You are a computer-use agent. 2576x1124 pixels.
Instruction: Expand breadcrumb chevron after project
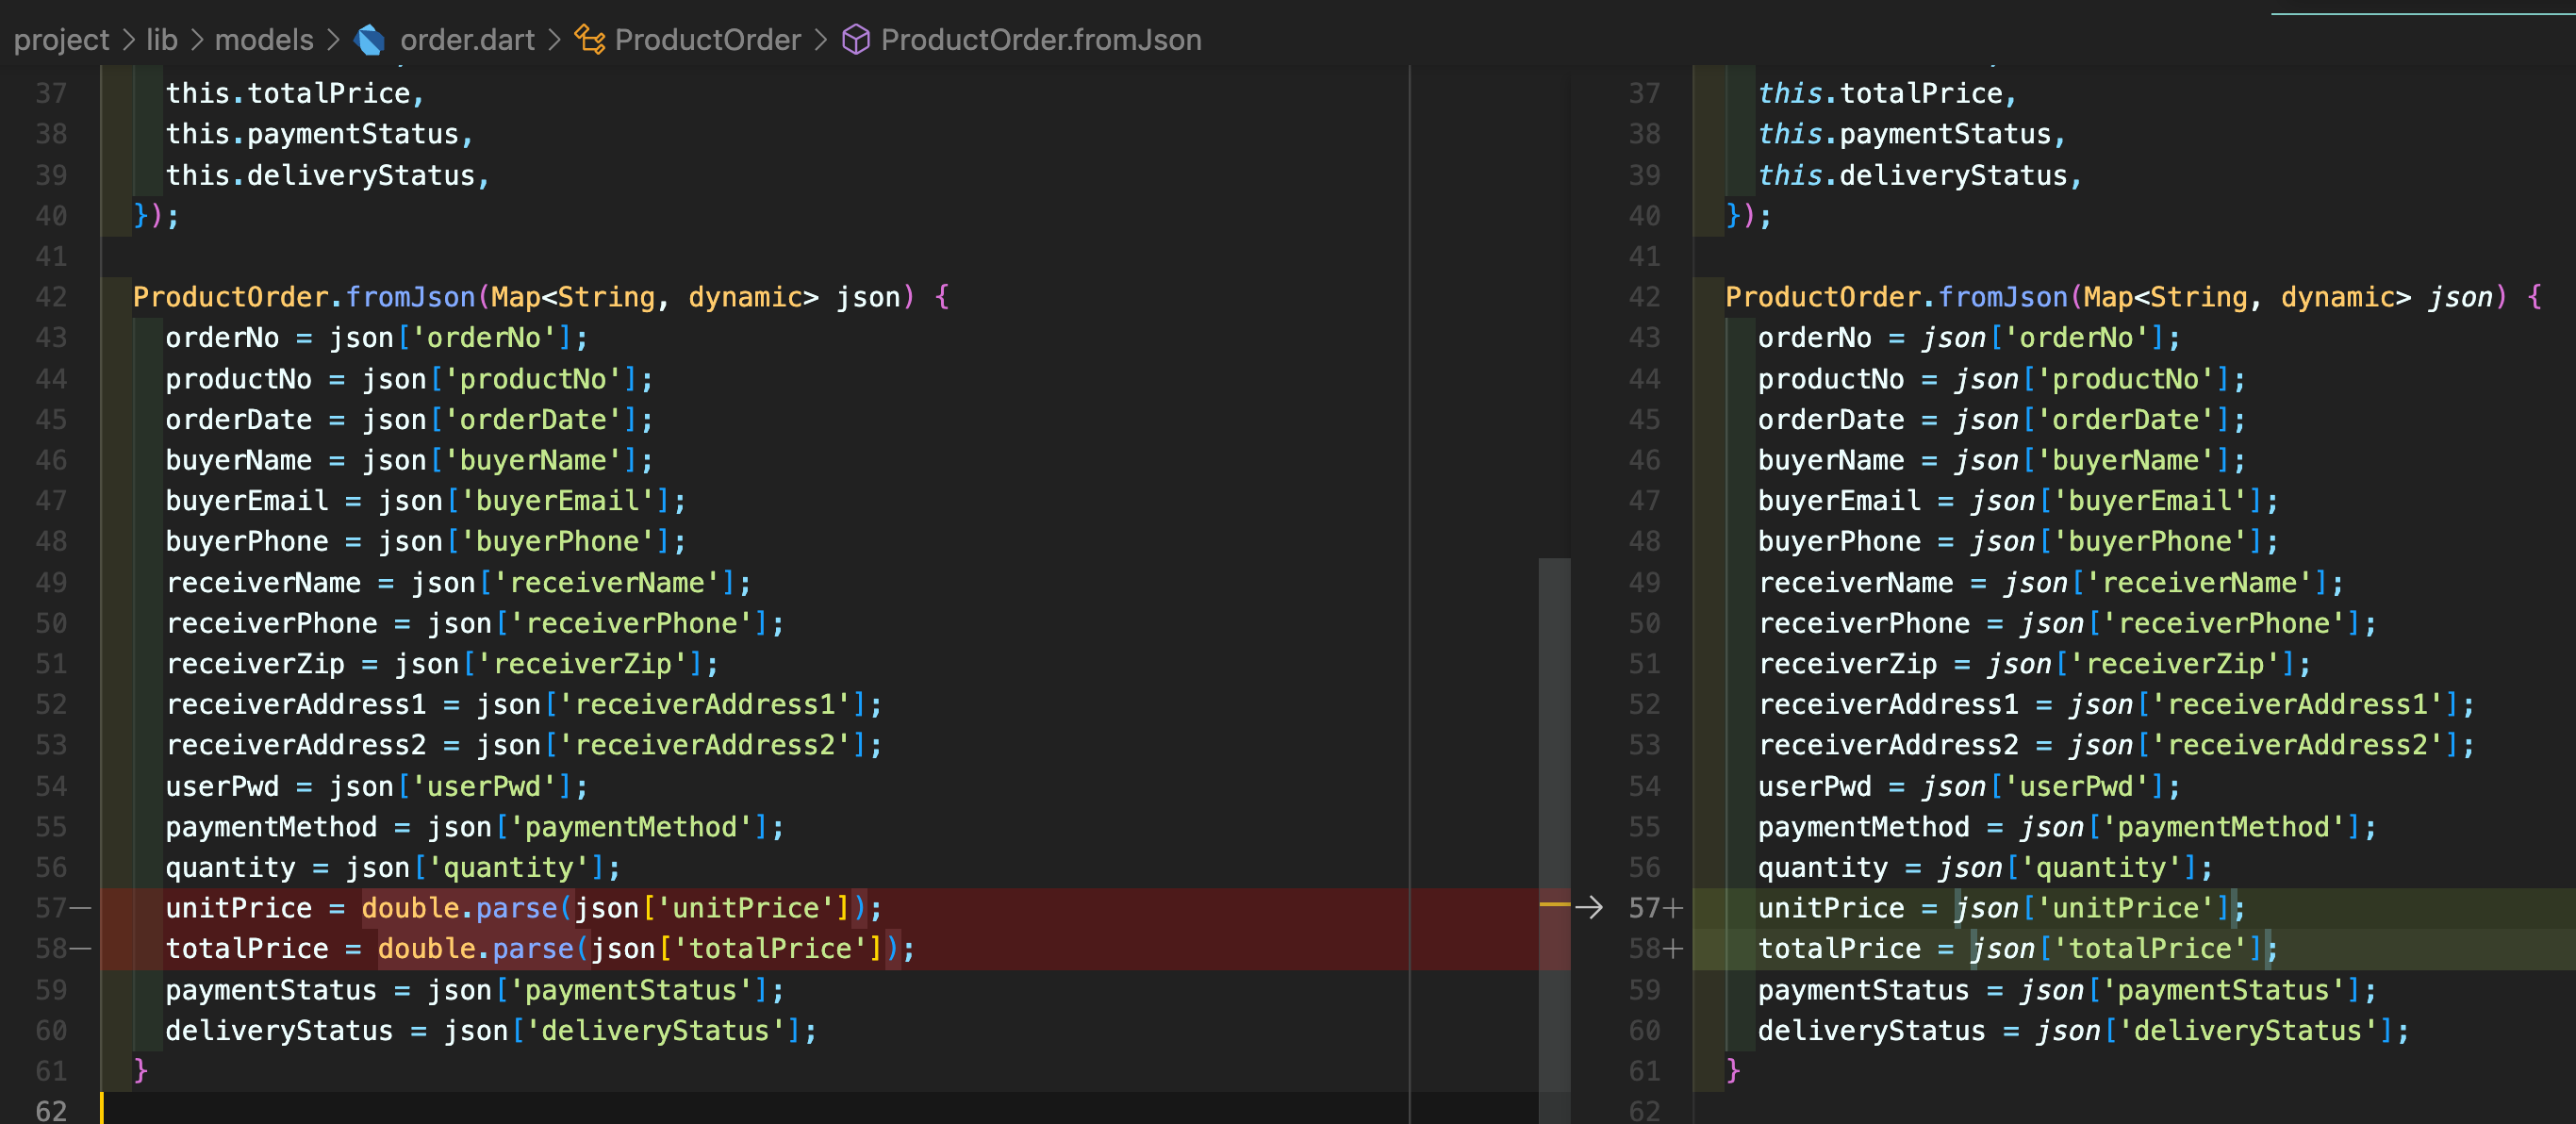128,40
